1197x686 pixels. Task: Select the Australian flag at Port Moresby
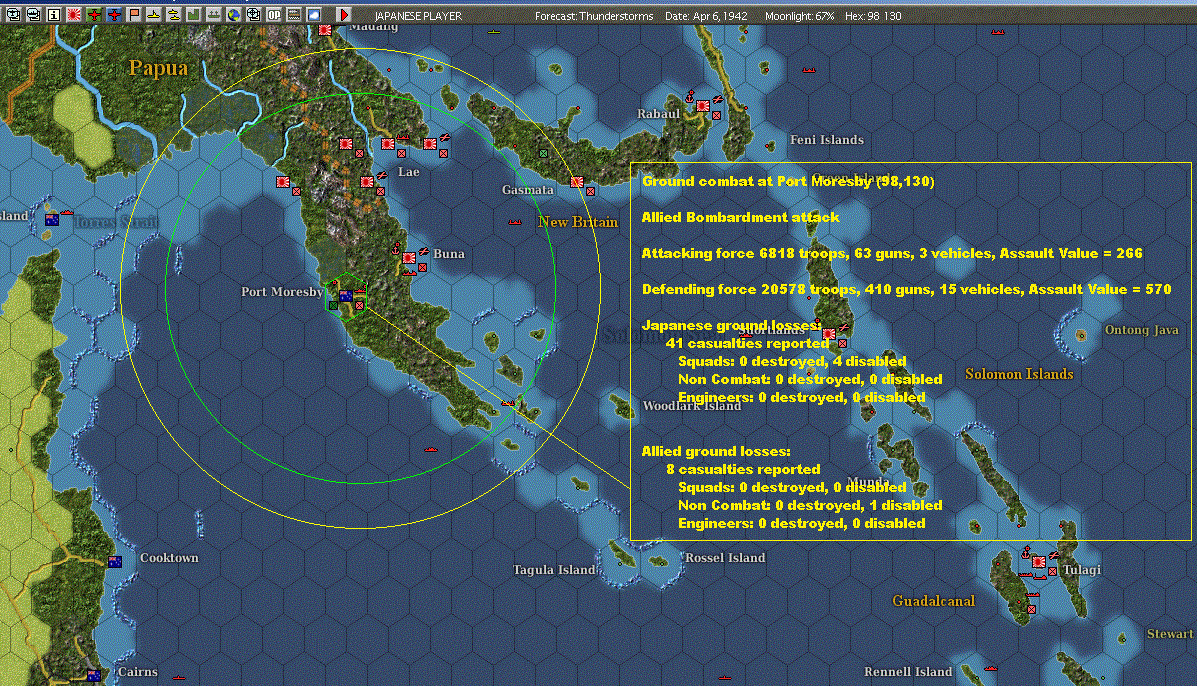click(346, 296)
